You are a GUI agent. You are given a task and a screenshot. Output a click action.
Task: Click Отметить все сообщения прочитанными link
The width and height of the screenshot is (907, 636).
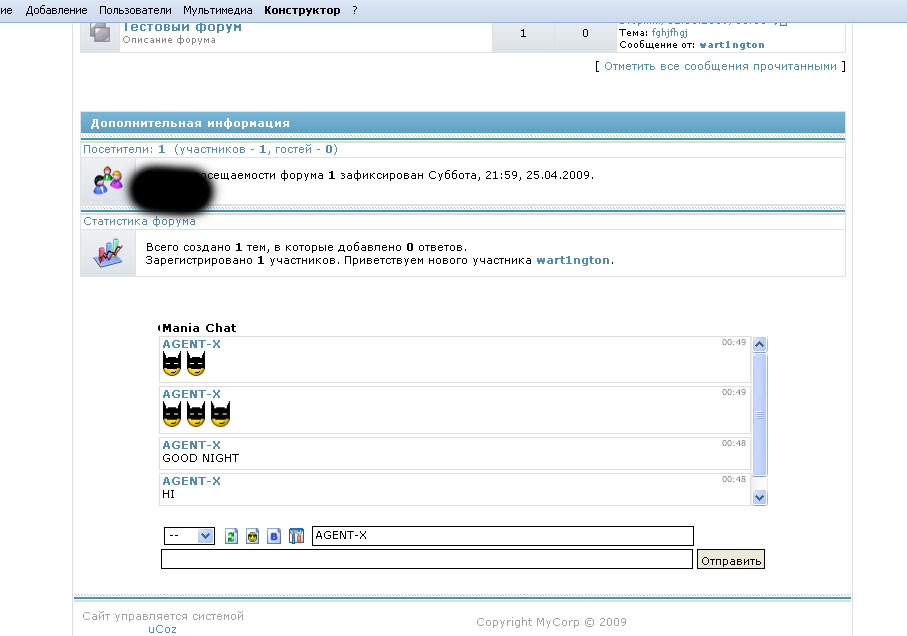720,66
